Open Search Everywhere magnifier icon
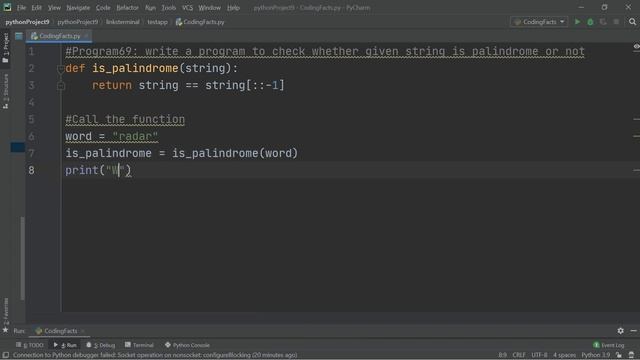This screenshot has height=360, width=640. point(632,22)
